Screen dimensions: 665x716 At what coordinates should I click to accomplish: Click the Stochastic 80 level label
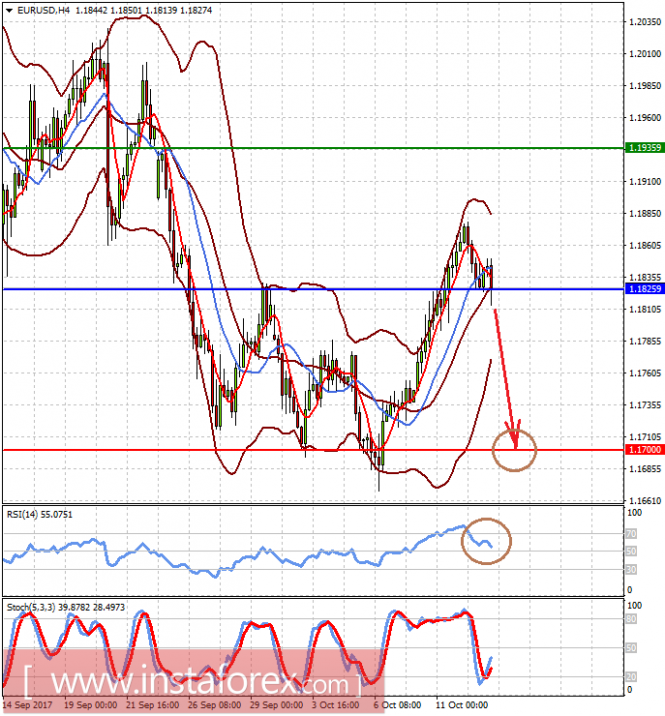click(631, 619)
